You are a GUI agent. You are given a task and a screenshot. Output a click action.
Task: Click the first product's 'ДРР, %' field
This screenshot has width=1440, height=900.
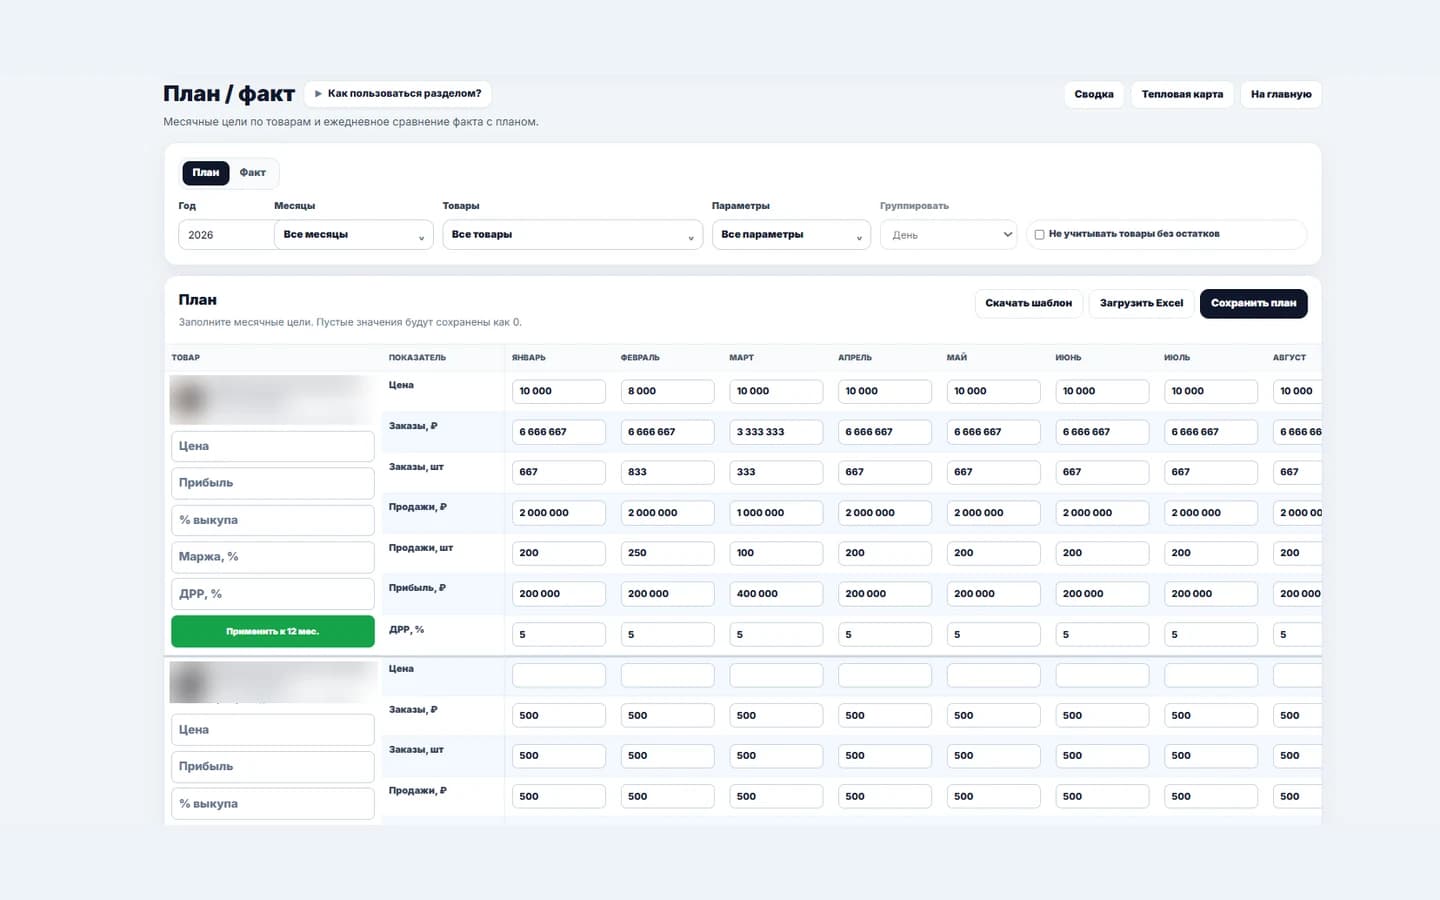click(x=273, y=594)
